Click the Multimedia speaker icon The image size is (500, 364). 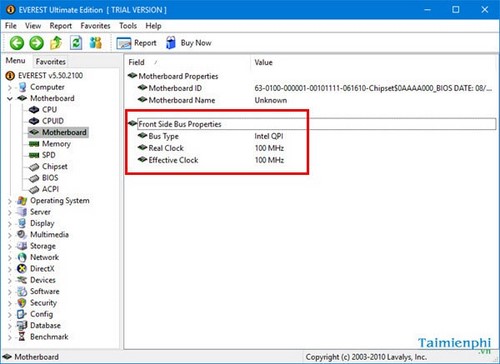(22, 235)
